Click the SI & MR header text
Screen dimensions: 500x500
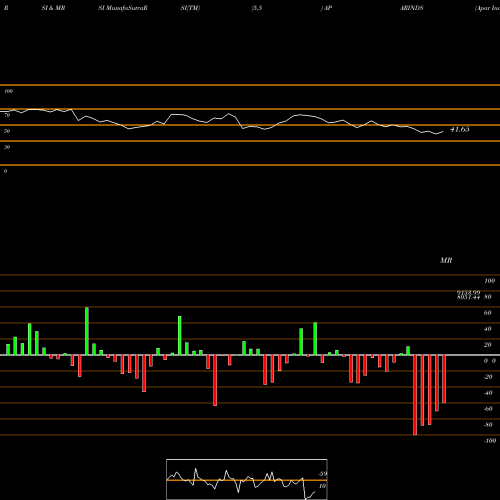pos(53,8)
